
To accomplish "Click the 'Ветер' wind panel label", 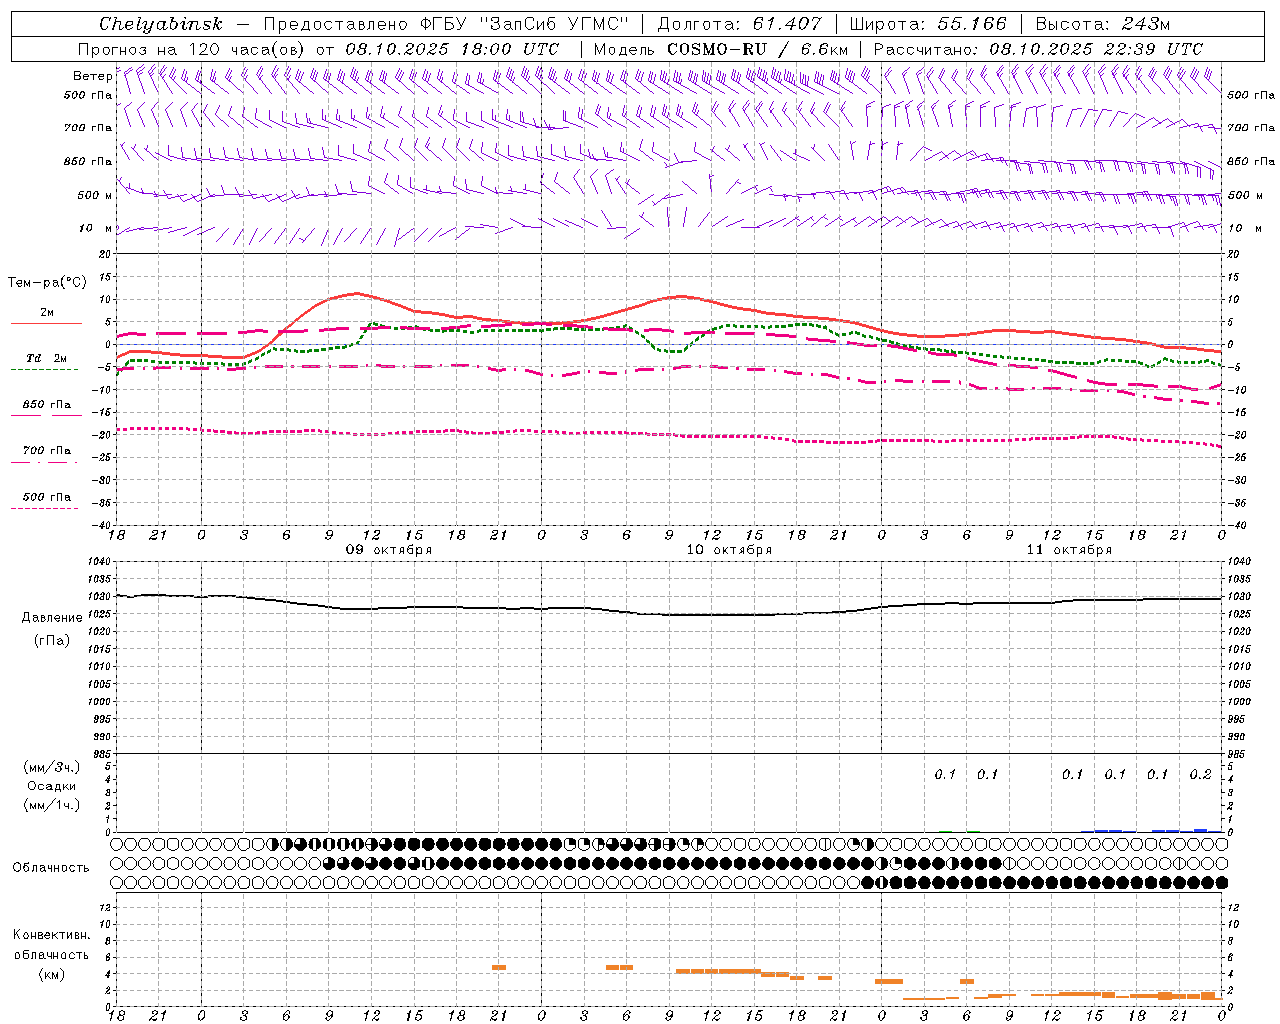I will [x=92, y=76].
